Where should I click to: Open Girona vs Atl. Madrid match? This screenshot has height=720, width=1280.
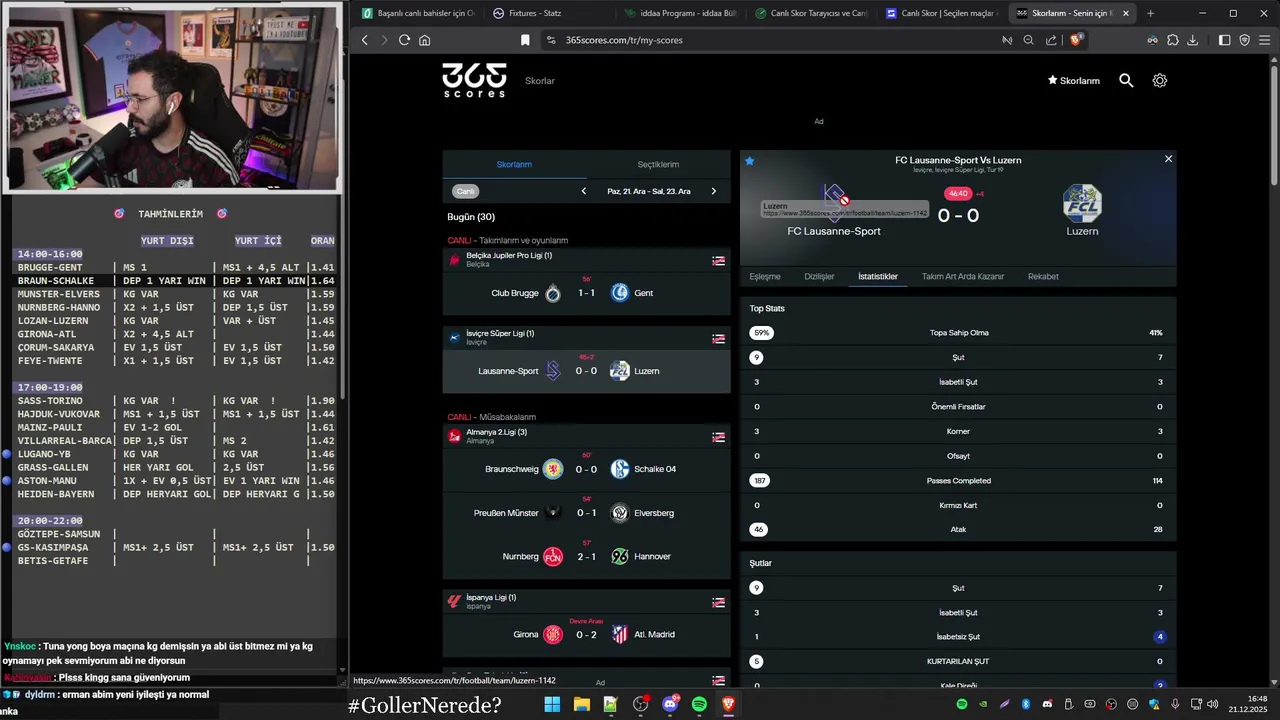click(587, 634)
